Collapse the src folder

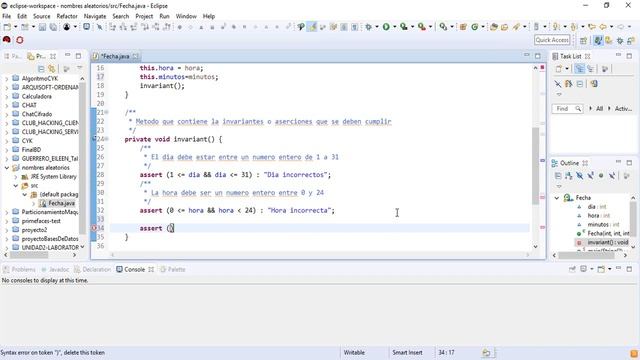[x=16, y=186]
